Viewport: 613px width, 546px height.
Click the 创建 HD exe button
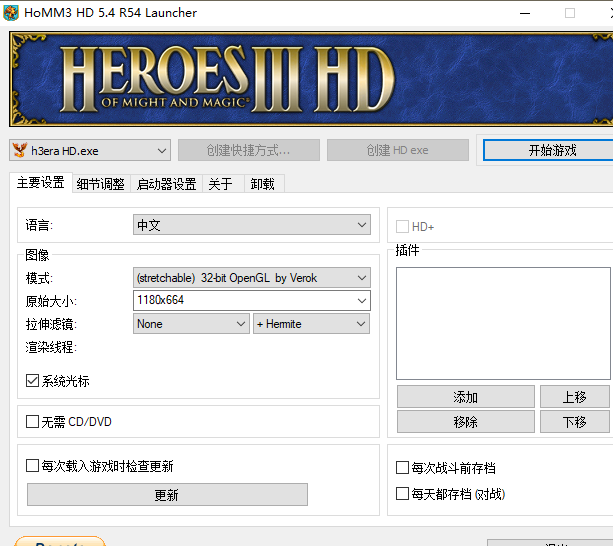398,150
